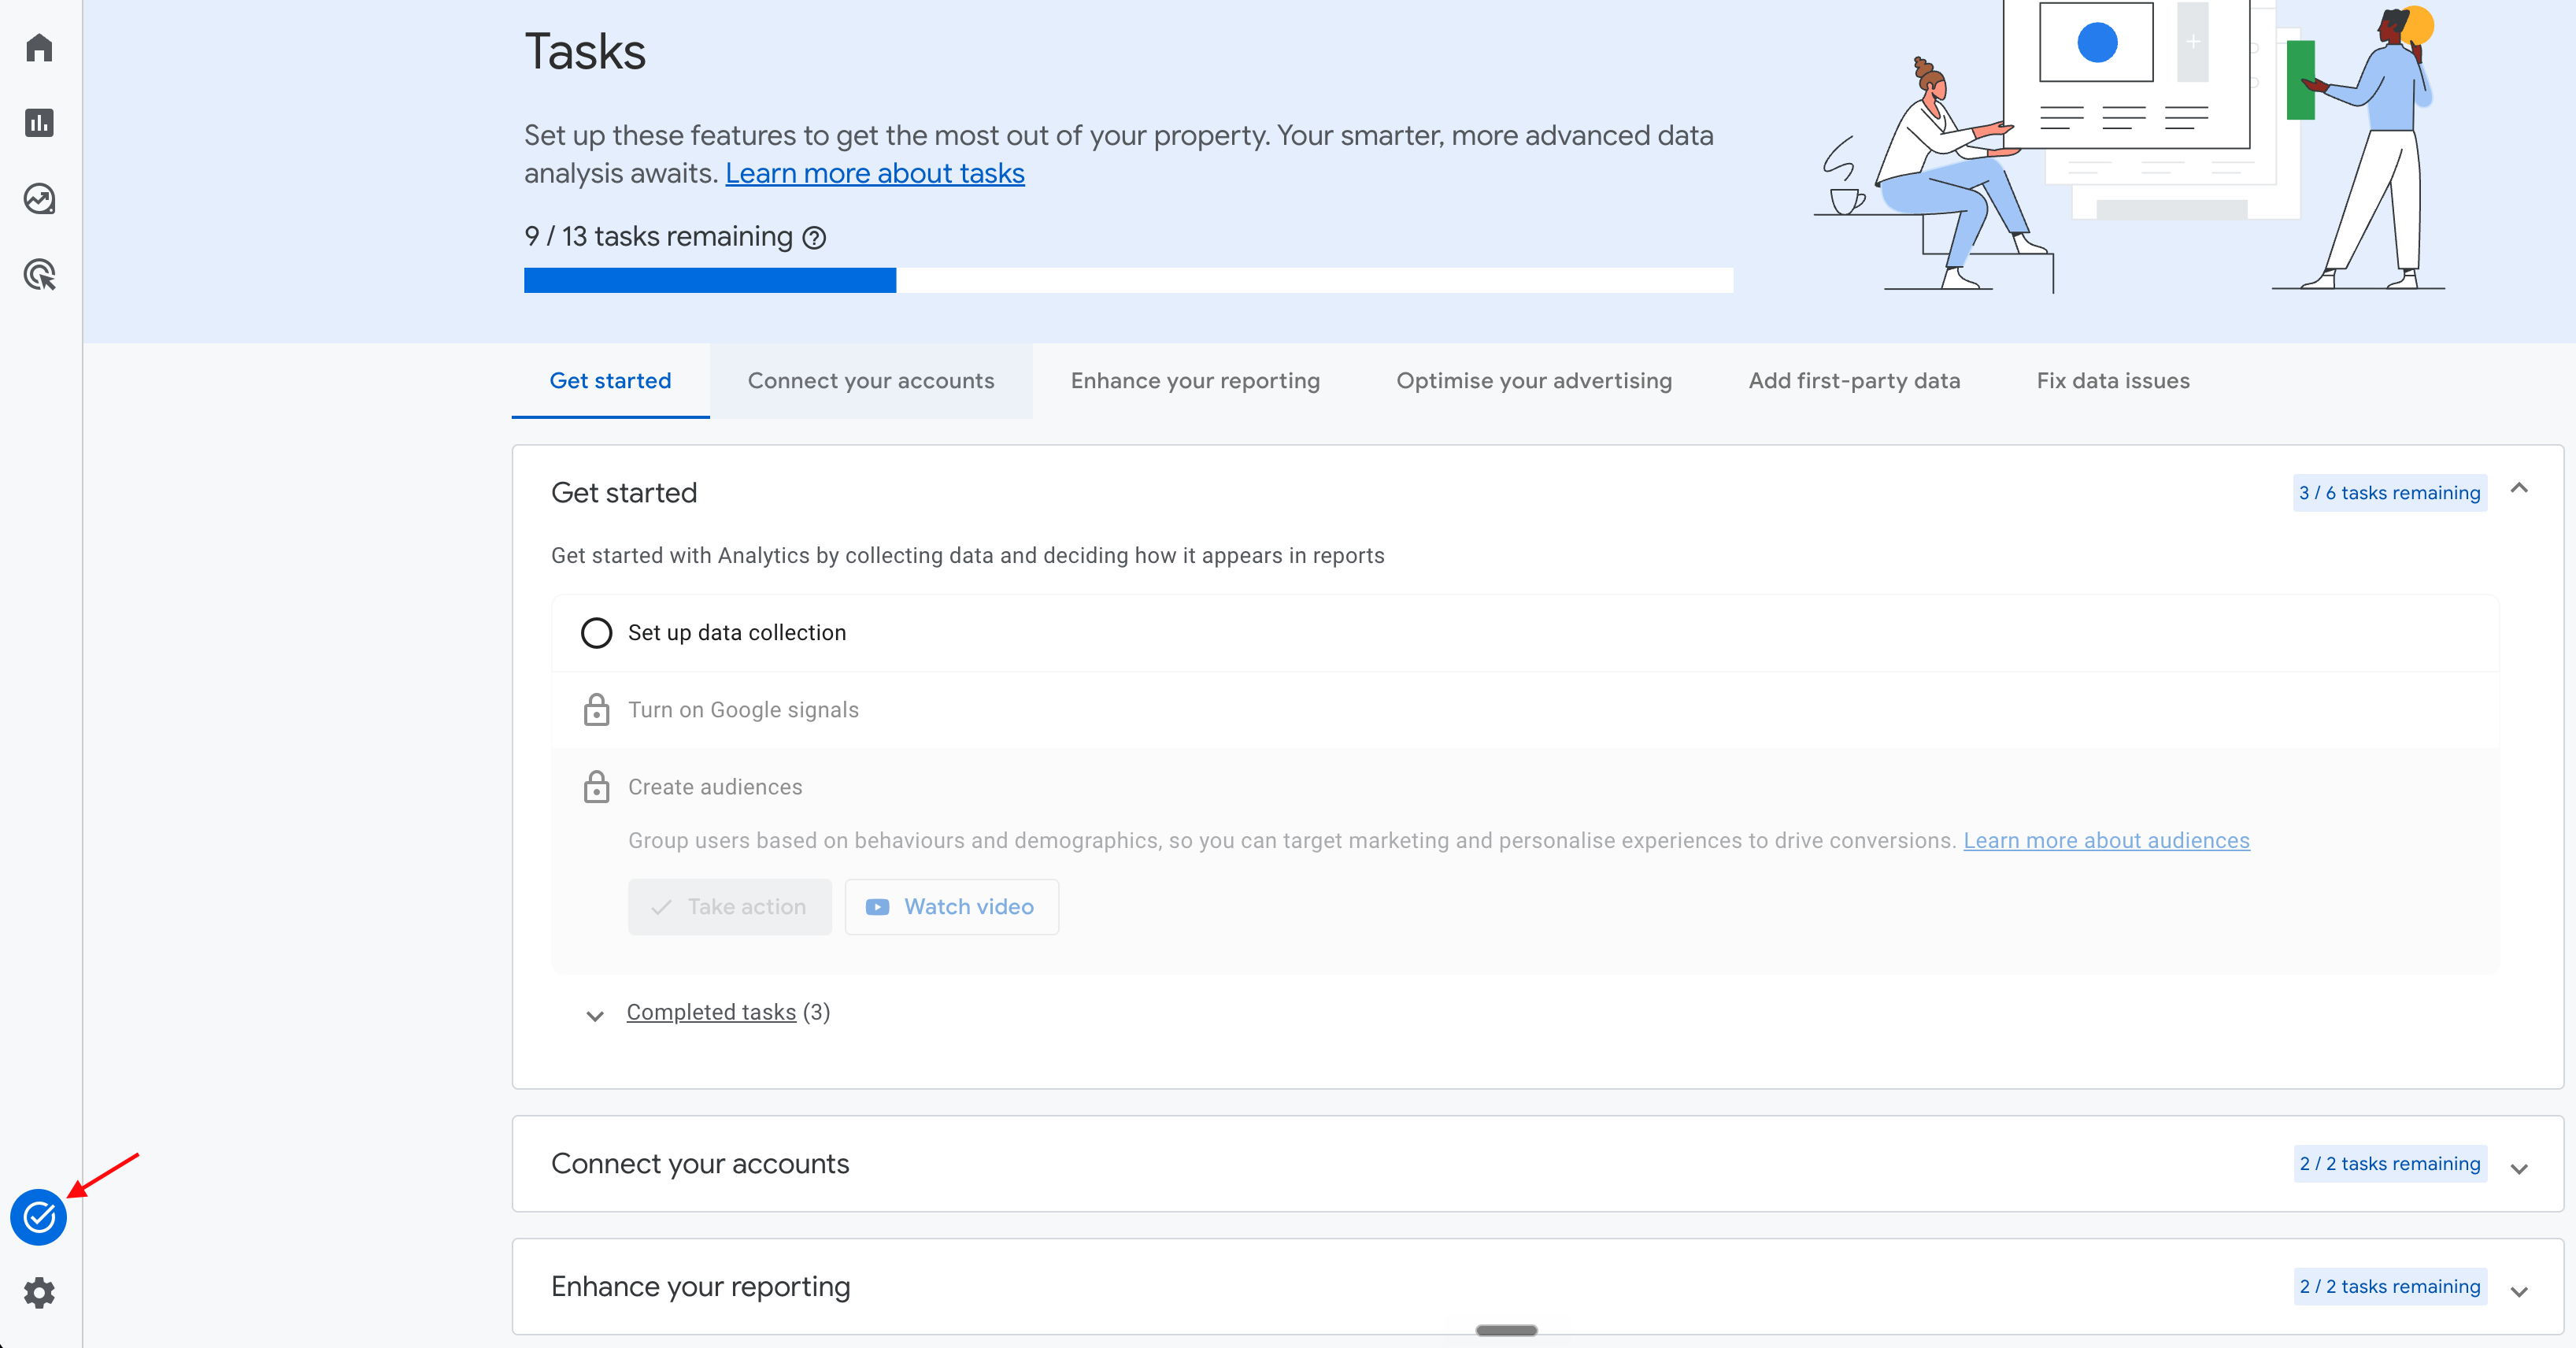Click Turn on Google signals row

1525,710
